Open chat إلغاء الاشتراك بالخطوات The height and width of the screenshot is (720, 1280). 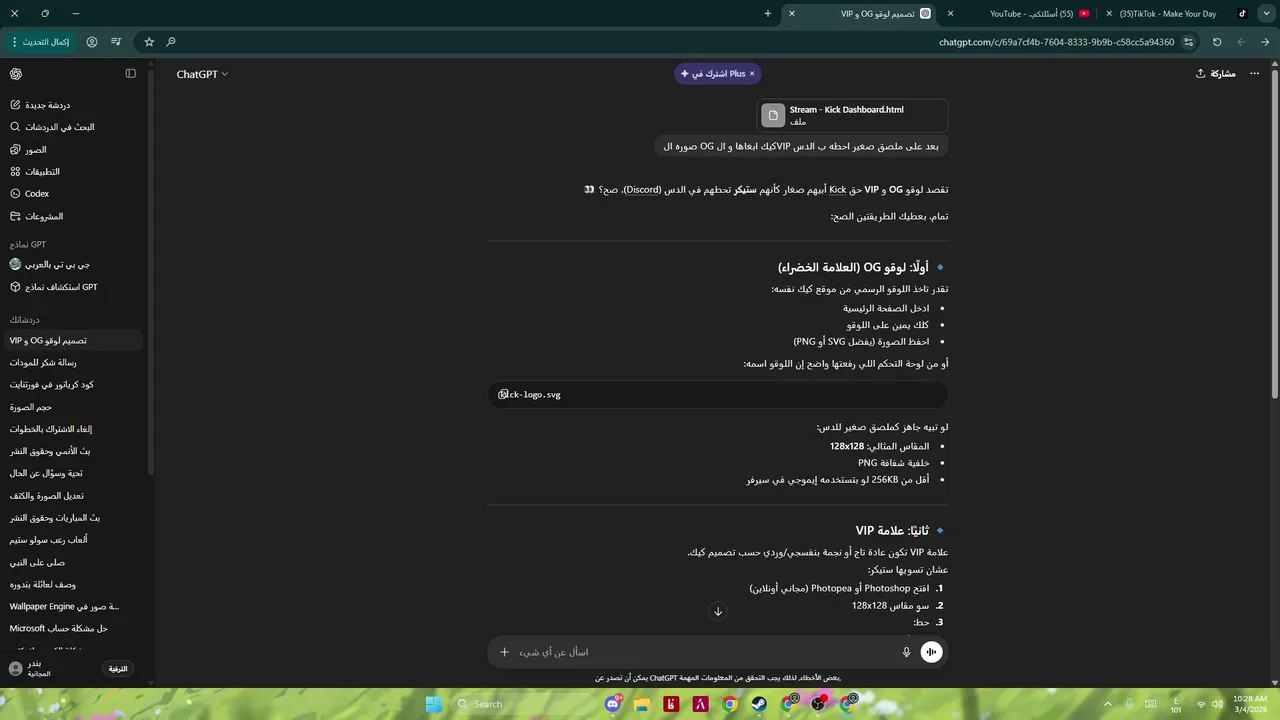(74, 429)
